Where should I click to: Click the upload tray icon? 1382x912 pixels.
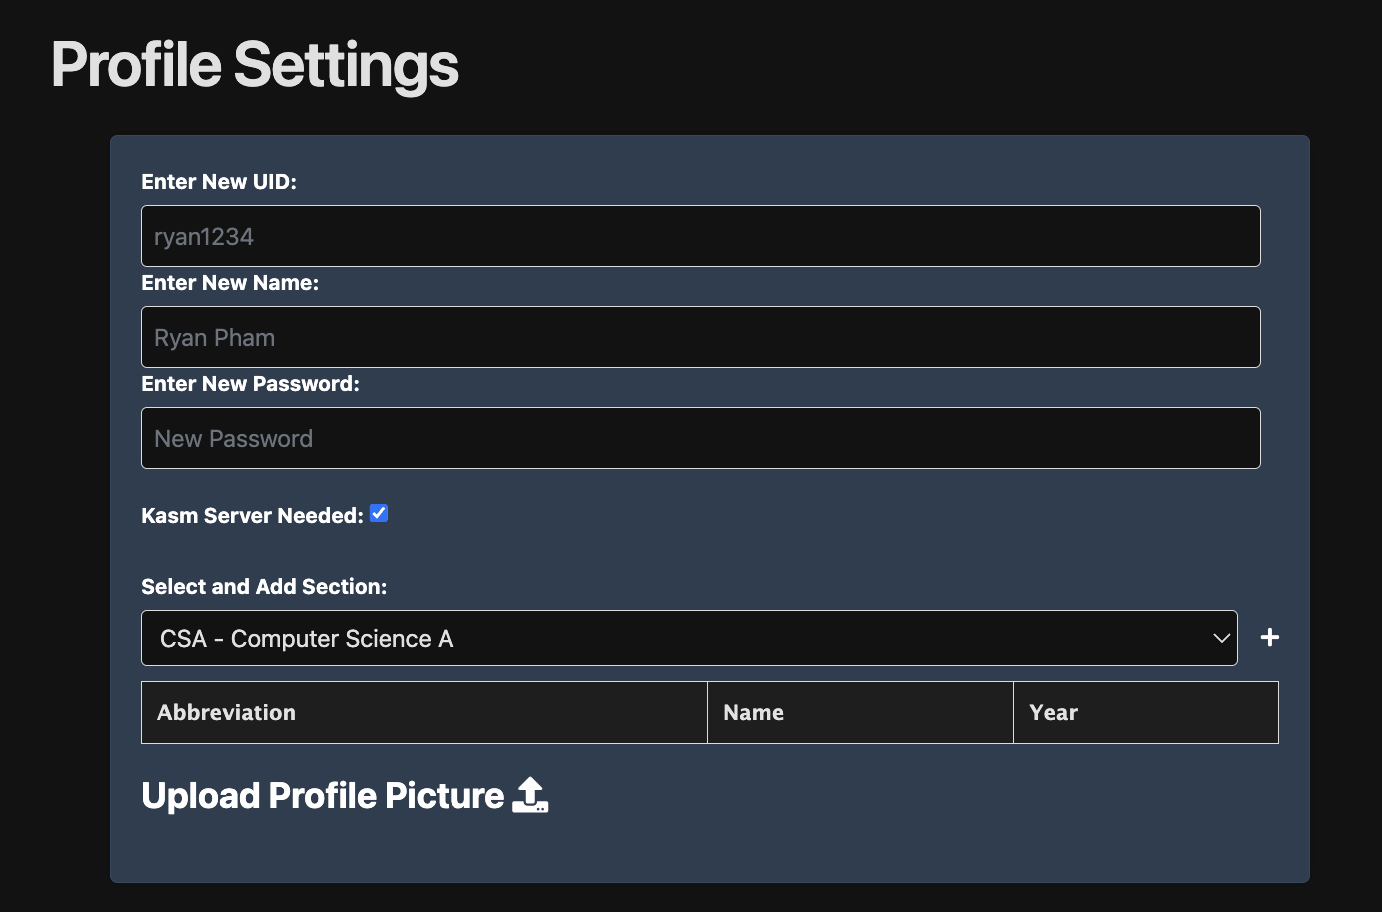click(x=529, y=796)
